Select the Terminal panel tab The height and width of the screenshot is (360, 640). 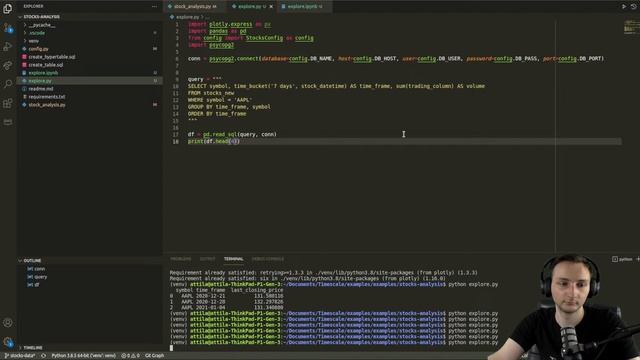pos(233,259)
